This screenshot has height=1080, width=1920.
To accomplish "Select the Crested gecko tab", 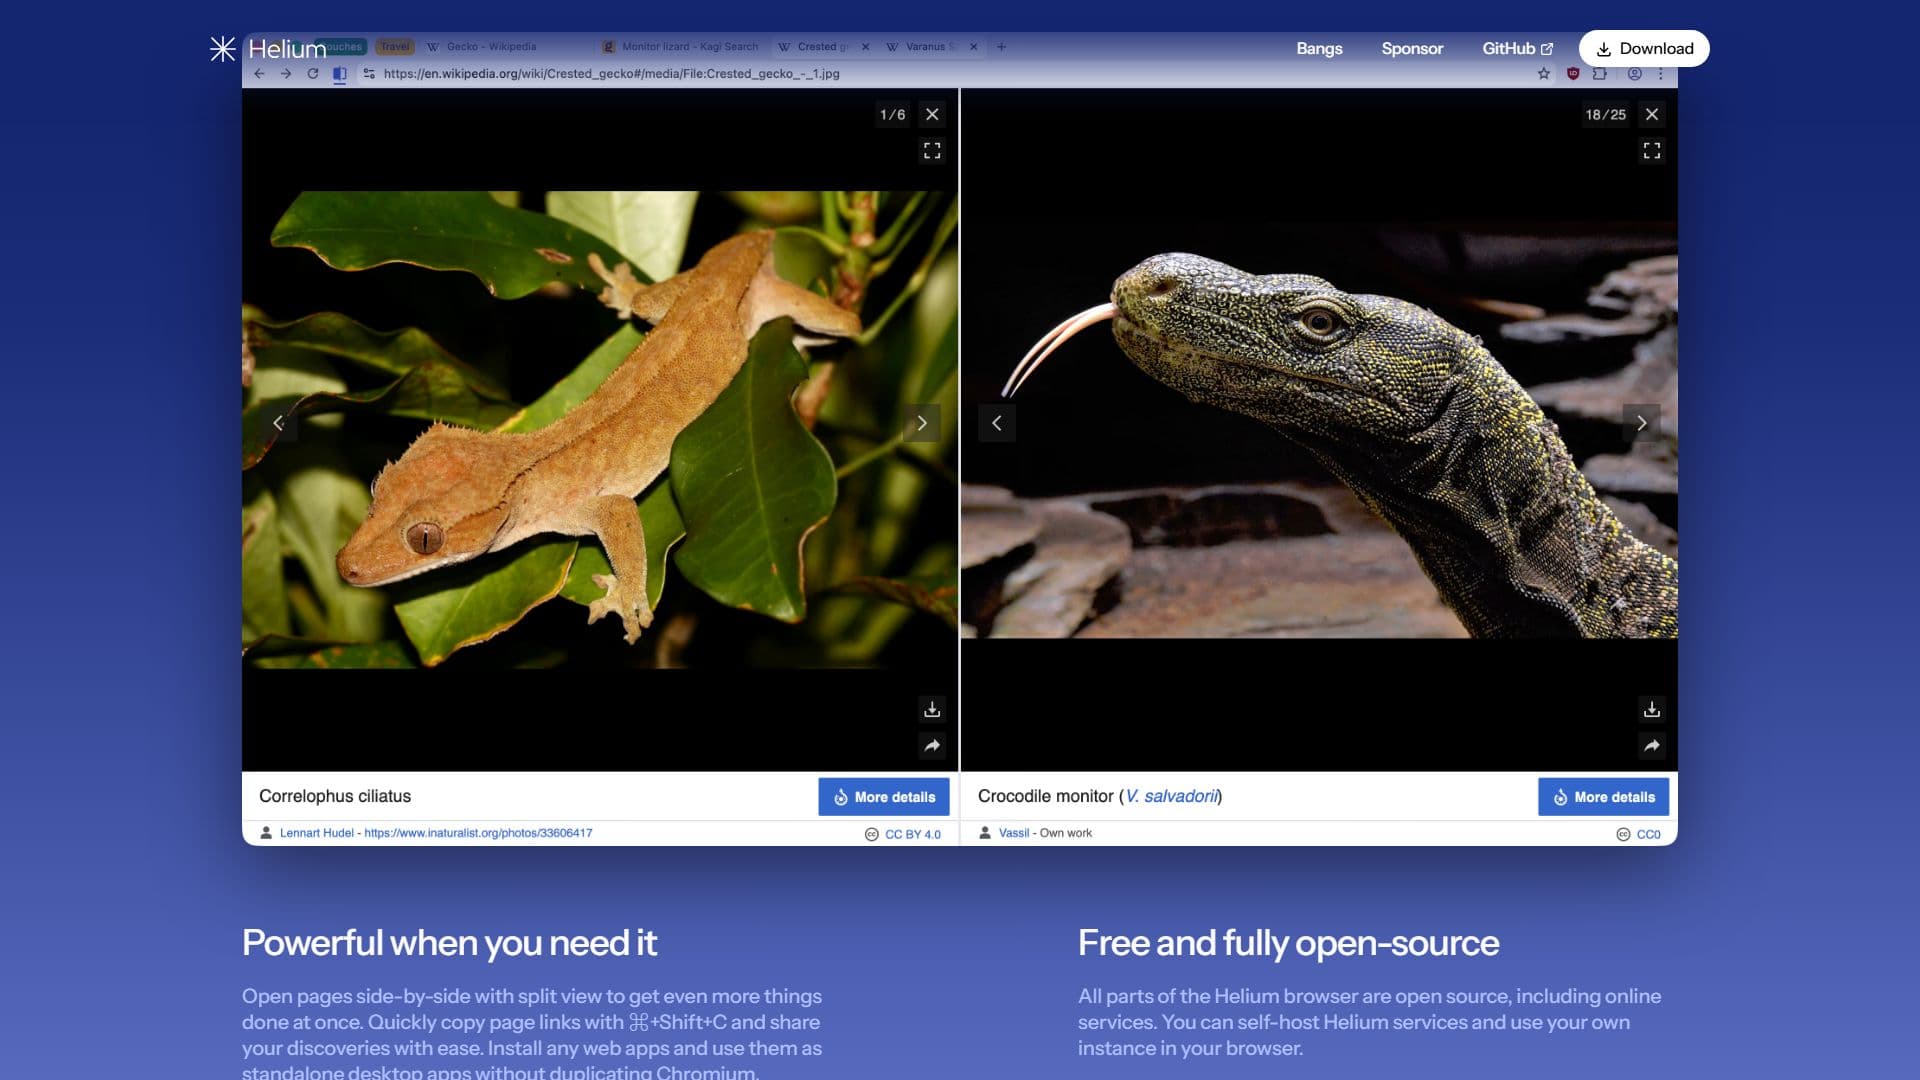I will 822,46.
